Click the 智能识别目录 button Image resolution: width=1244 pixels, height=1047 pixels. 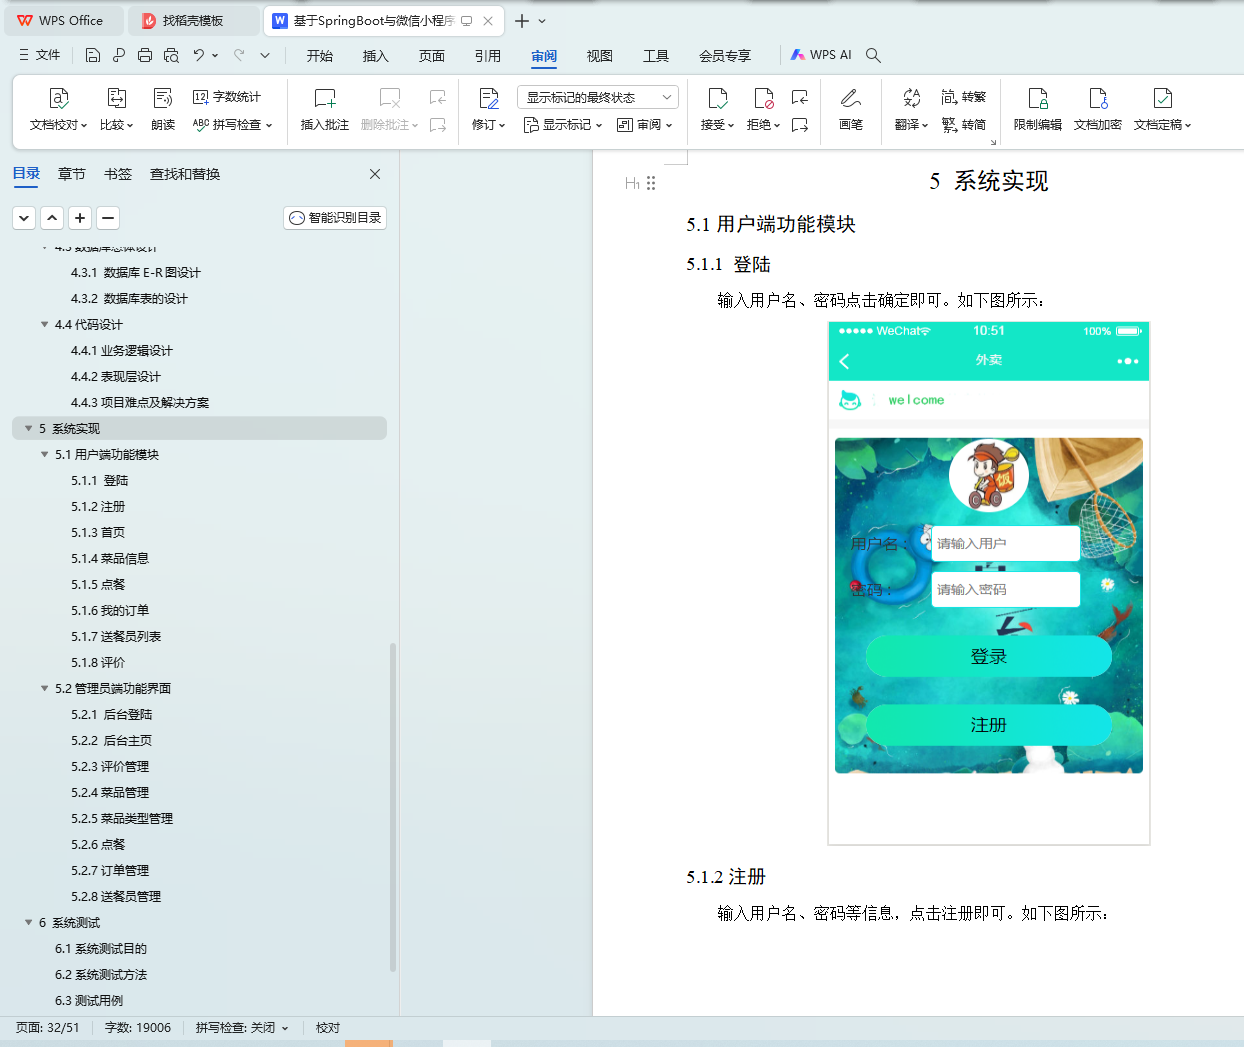[x=335, y=218]
